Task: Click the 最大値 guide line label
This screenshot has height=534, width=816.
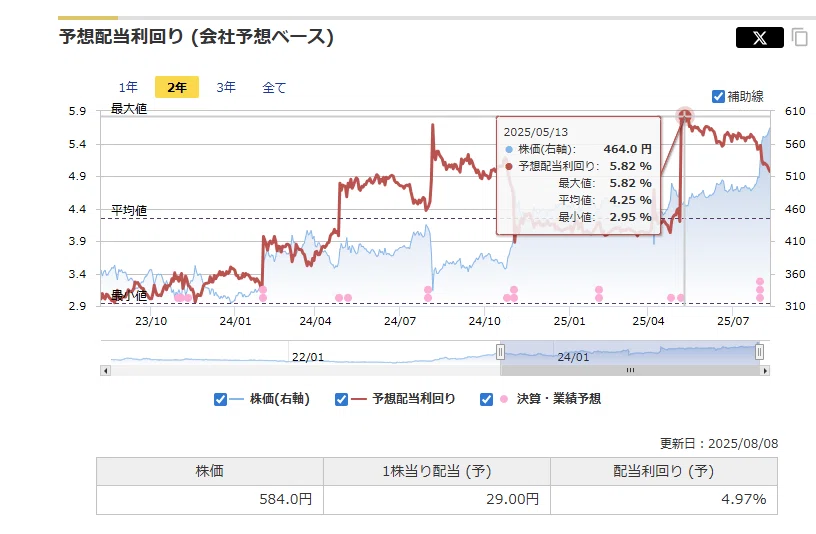Action: (129, 109)
